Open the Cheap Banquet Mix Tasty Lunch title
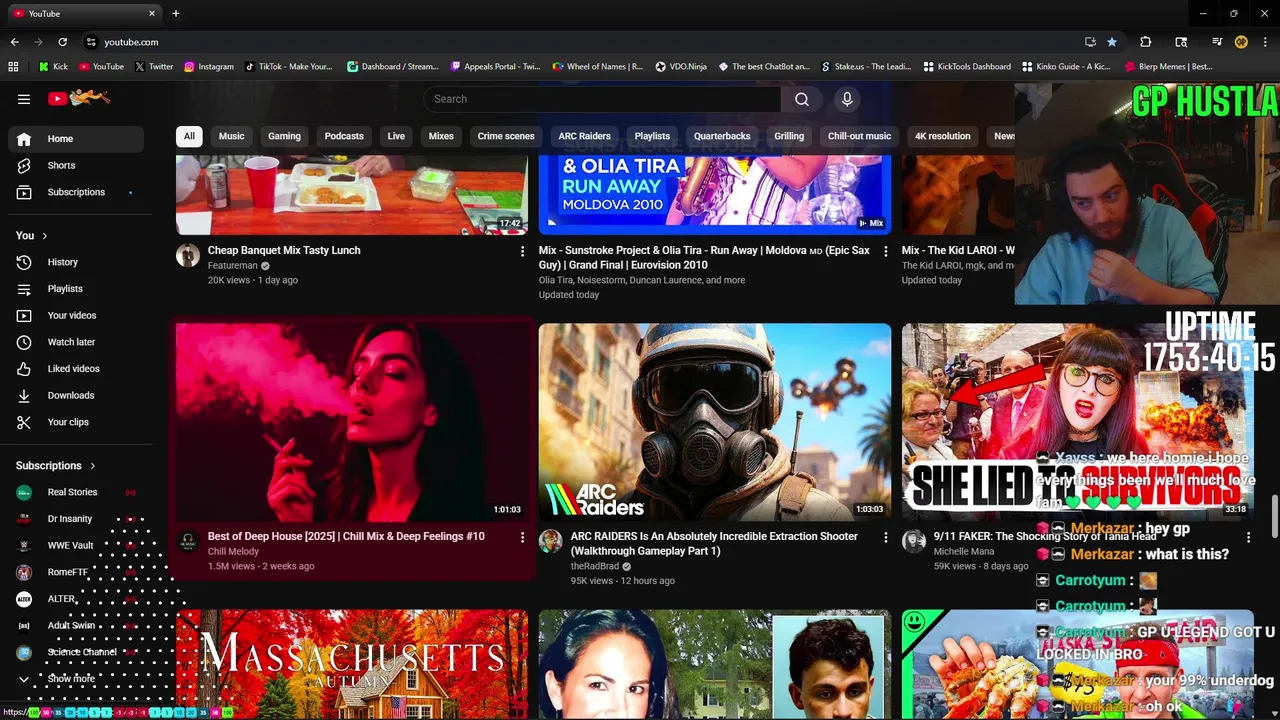 point(284,250)
